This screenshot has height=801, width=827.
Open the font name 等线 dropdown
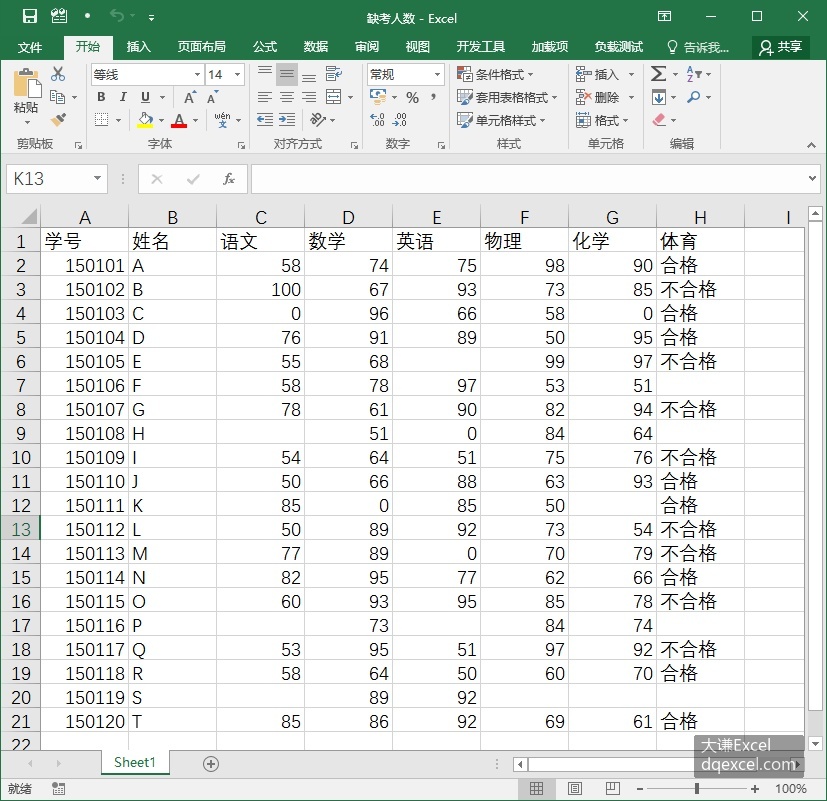[197, 74]
